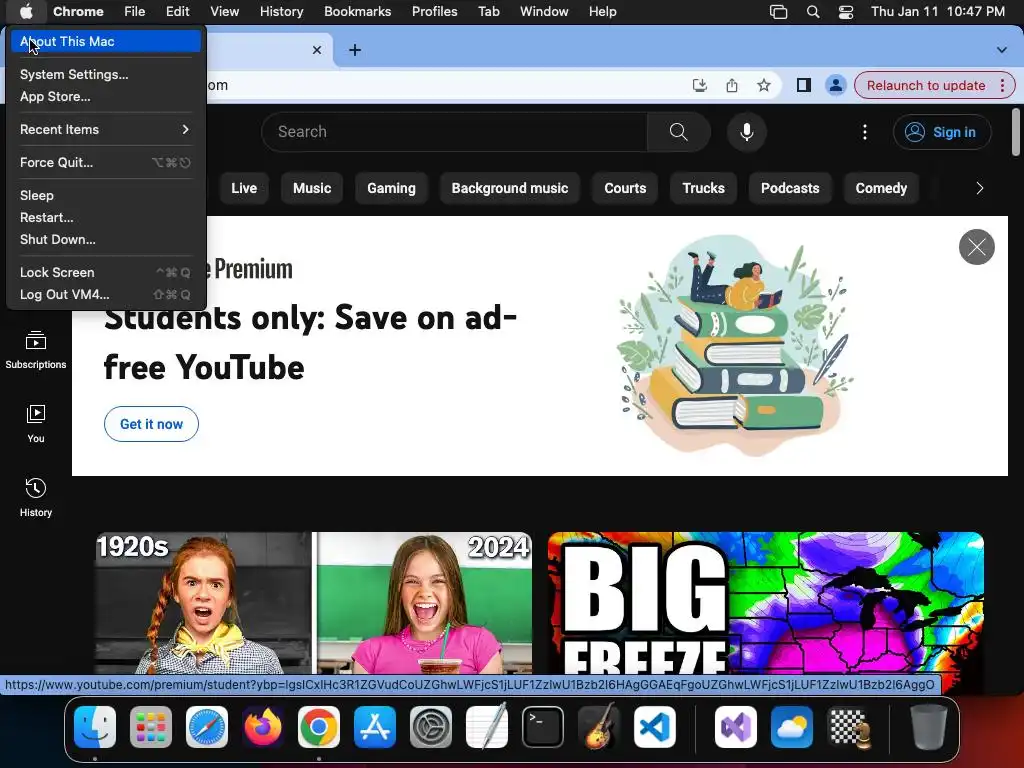Click the install app icon in address bar

[699, 86]
